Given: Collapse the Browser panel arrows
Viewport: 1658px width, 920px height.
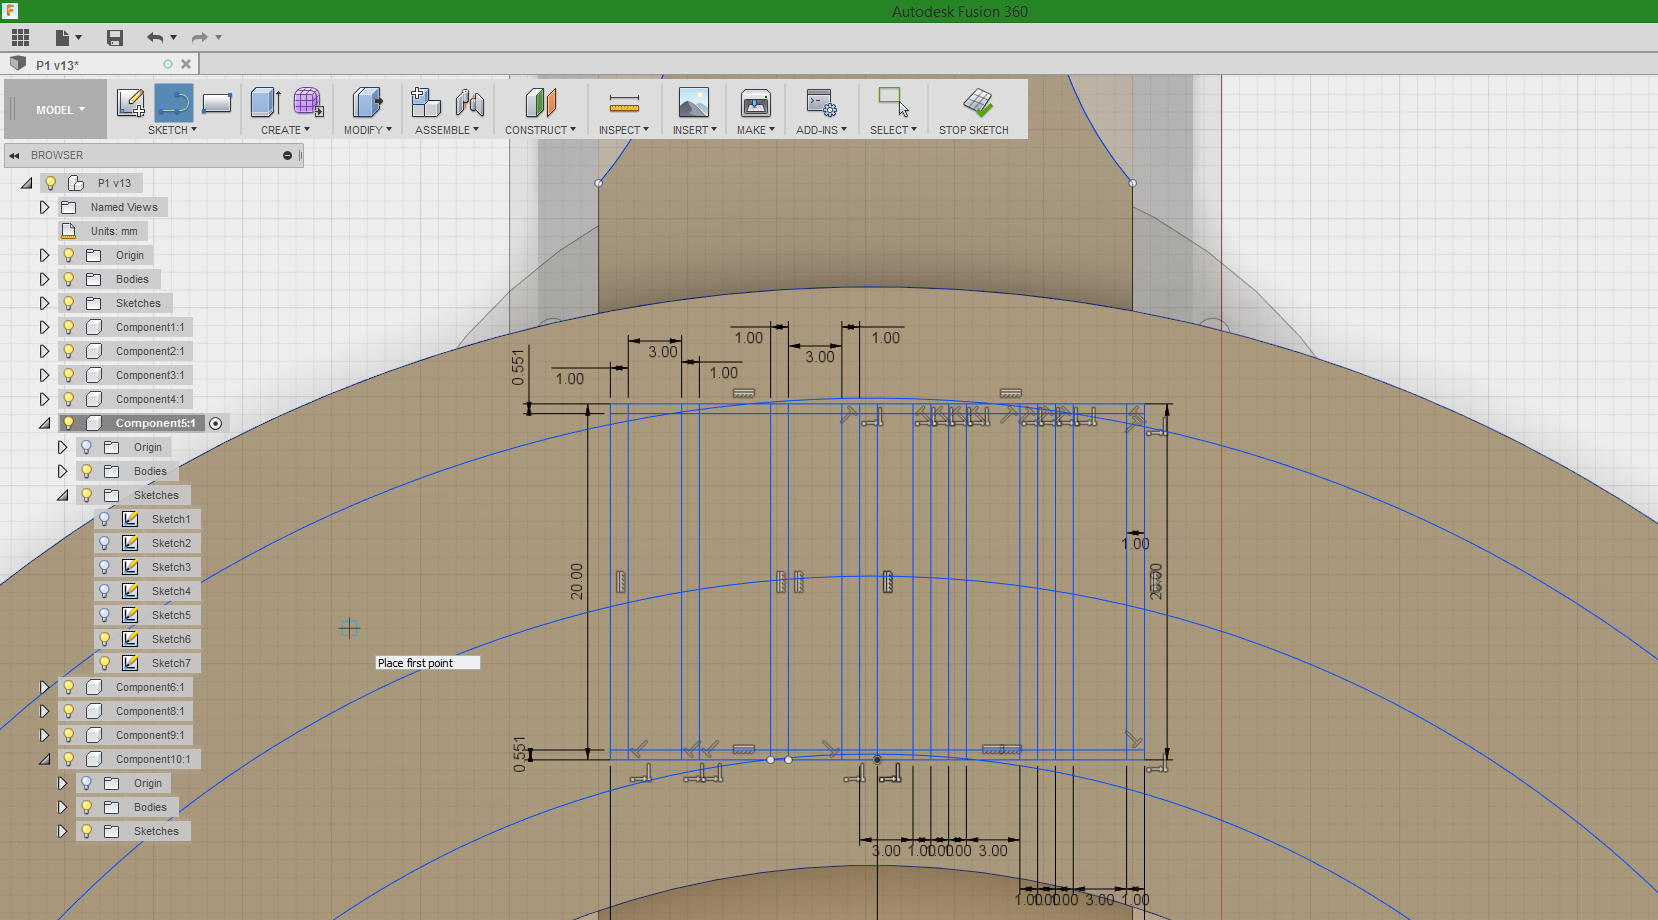Looking at the screenshot, I should coord(14,155).
